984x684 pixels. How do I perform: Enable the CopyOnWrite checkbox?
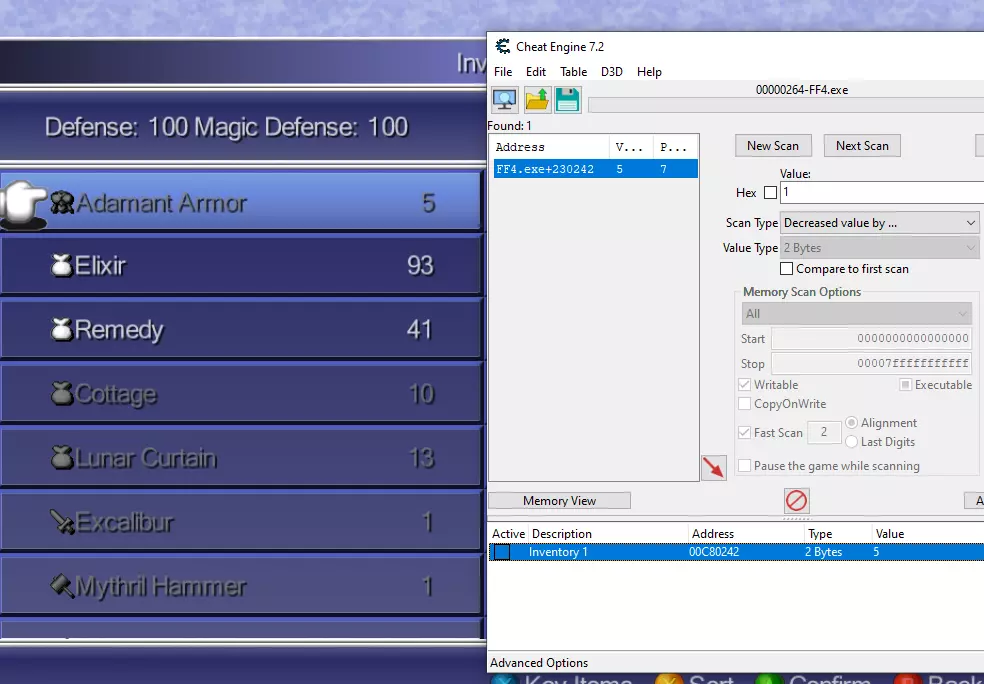coord(744,403)
